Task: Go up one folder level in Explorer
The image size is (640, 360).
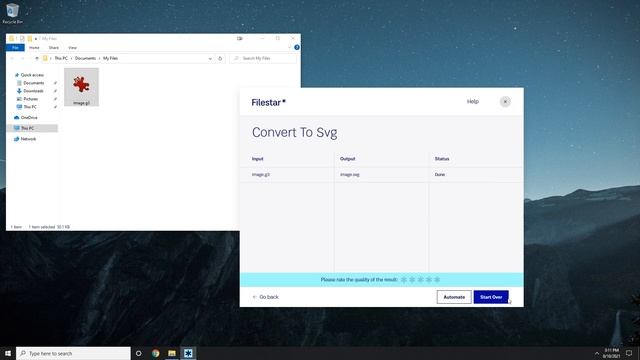Action: [37, 58]
